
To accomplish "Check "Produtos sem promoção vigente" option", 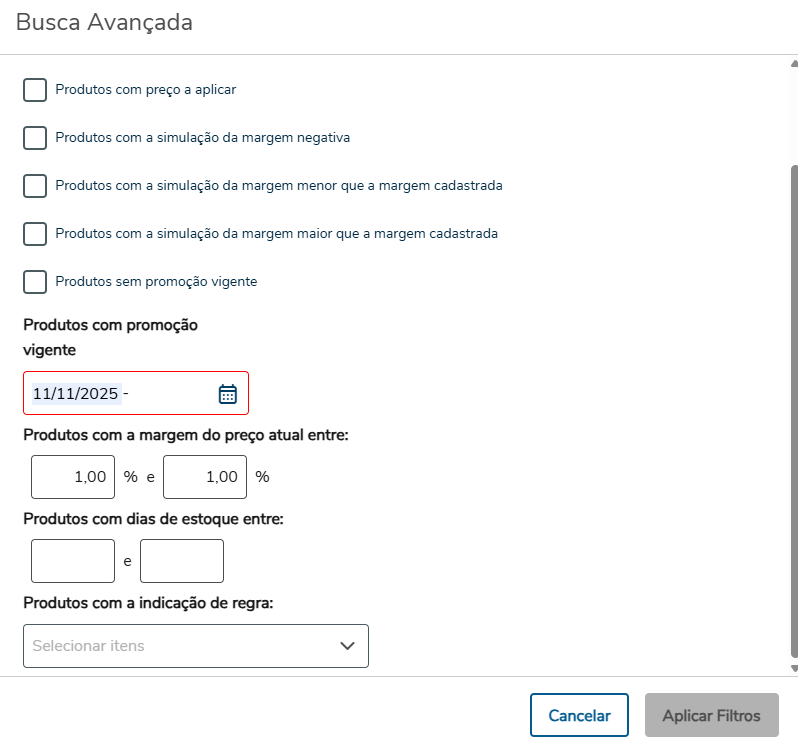I will 35,282.
